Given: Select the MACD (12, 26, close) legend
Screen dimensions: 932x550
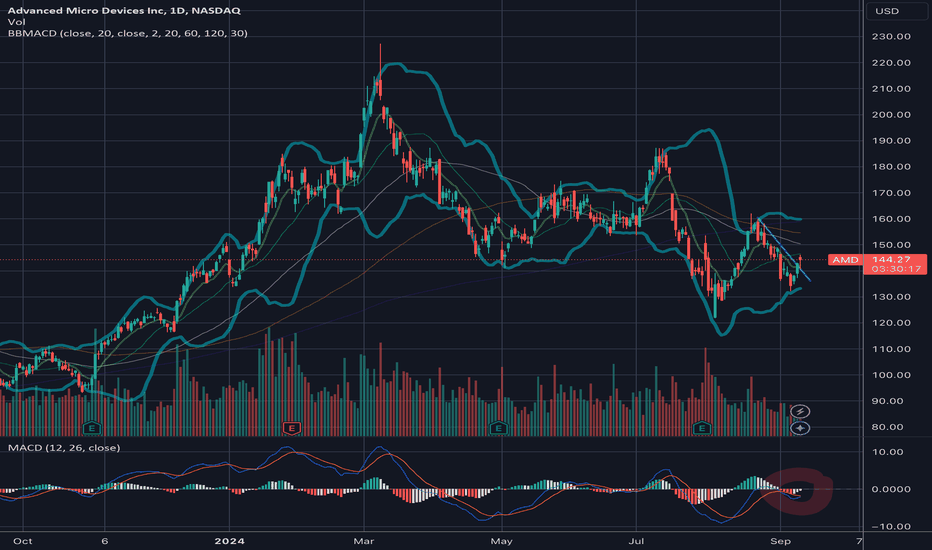Looking at the screenshot, I should tap(64, 448).
